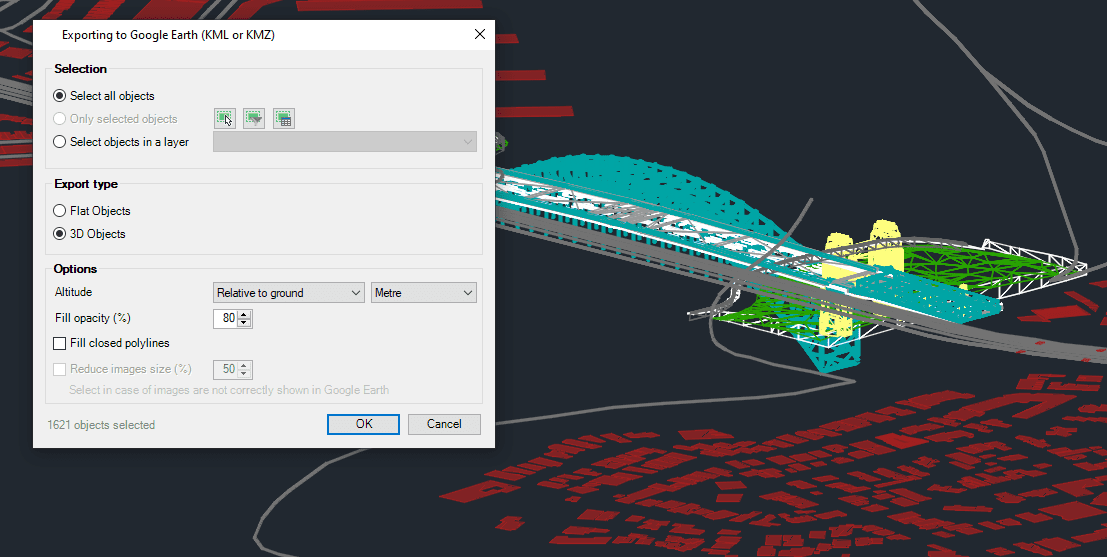
Task: Select 3D Objects export type
Action: tap(60, 234)
